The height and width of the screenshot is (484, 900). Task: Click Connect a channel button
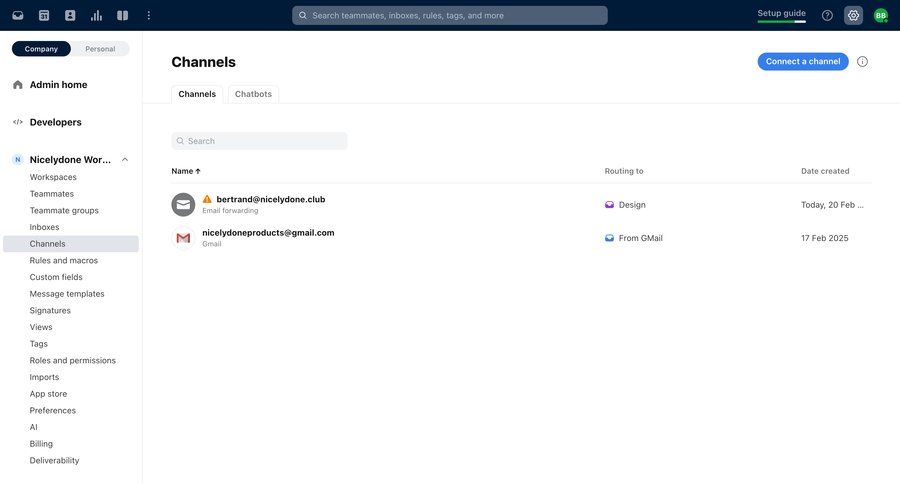(x=802, y=61)
